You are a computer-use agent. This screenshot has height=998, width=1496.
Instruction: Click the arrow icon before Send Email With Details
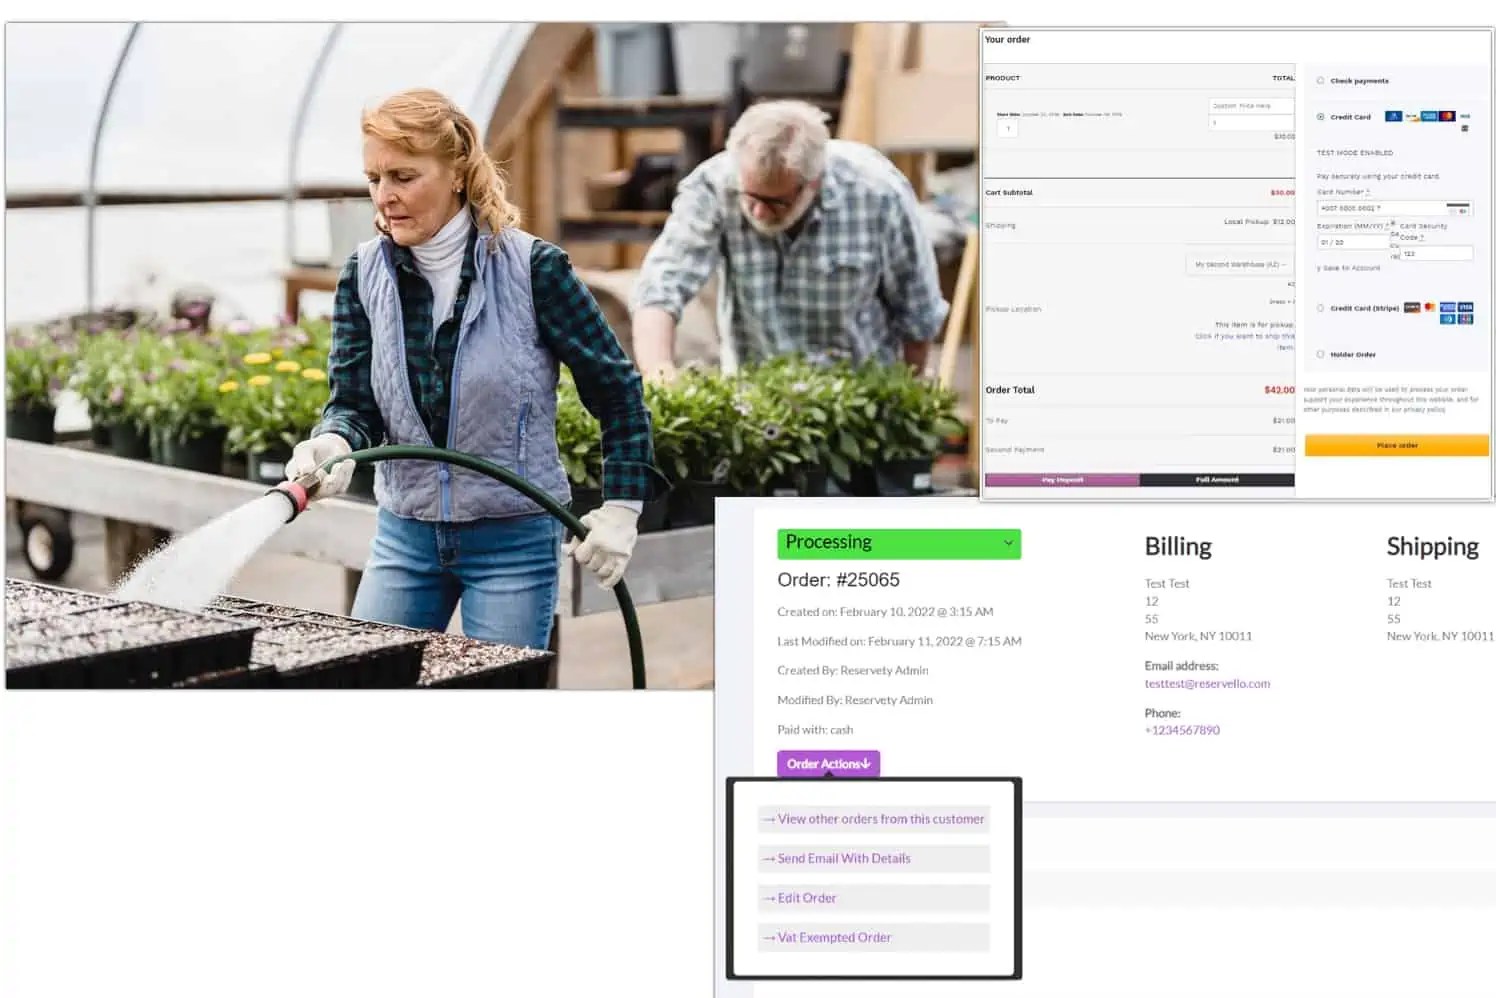(x=770, y=858)
